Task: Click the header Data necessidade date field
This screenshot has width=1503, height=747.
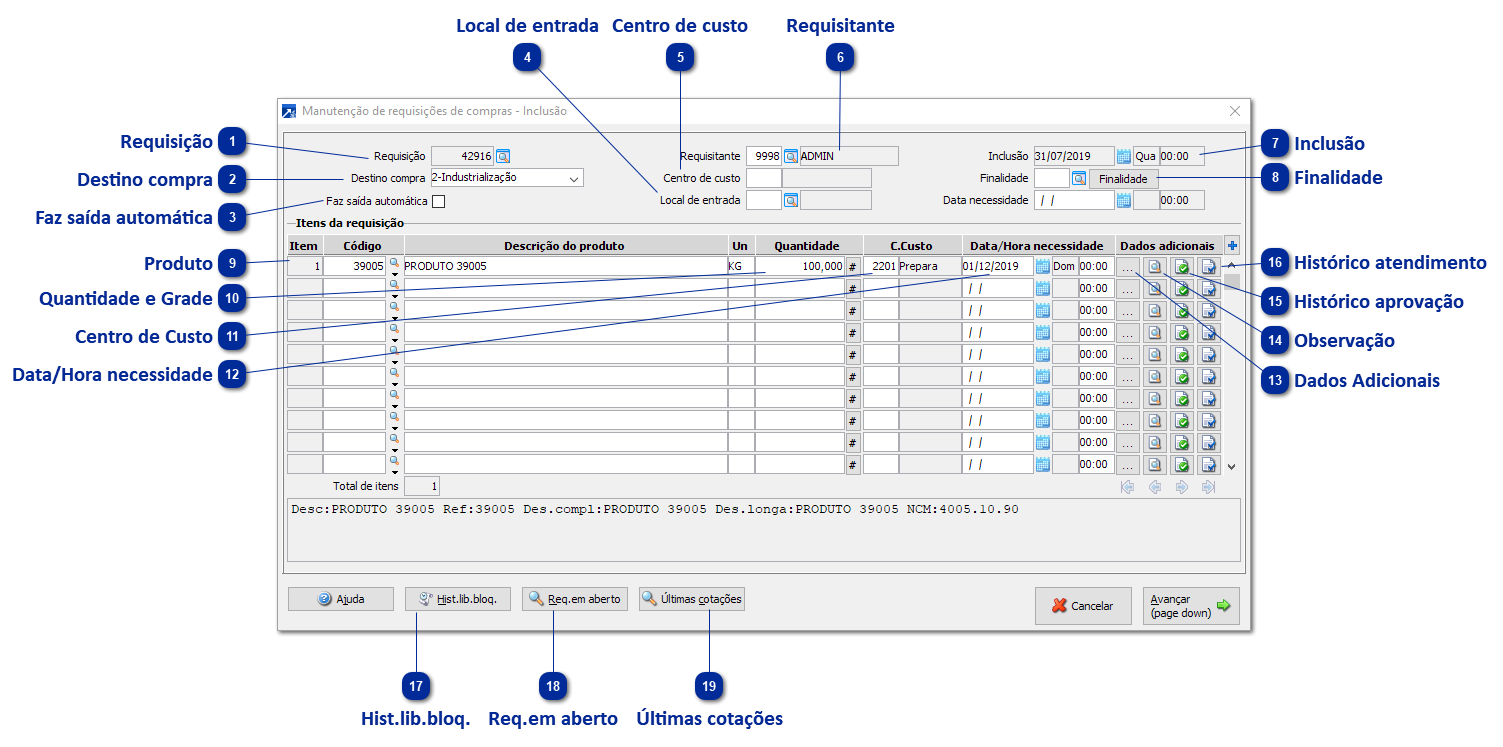Action: coord(1074,200)
